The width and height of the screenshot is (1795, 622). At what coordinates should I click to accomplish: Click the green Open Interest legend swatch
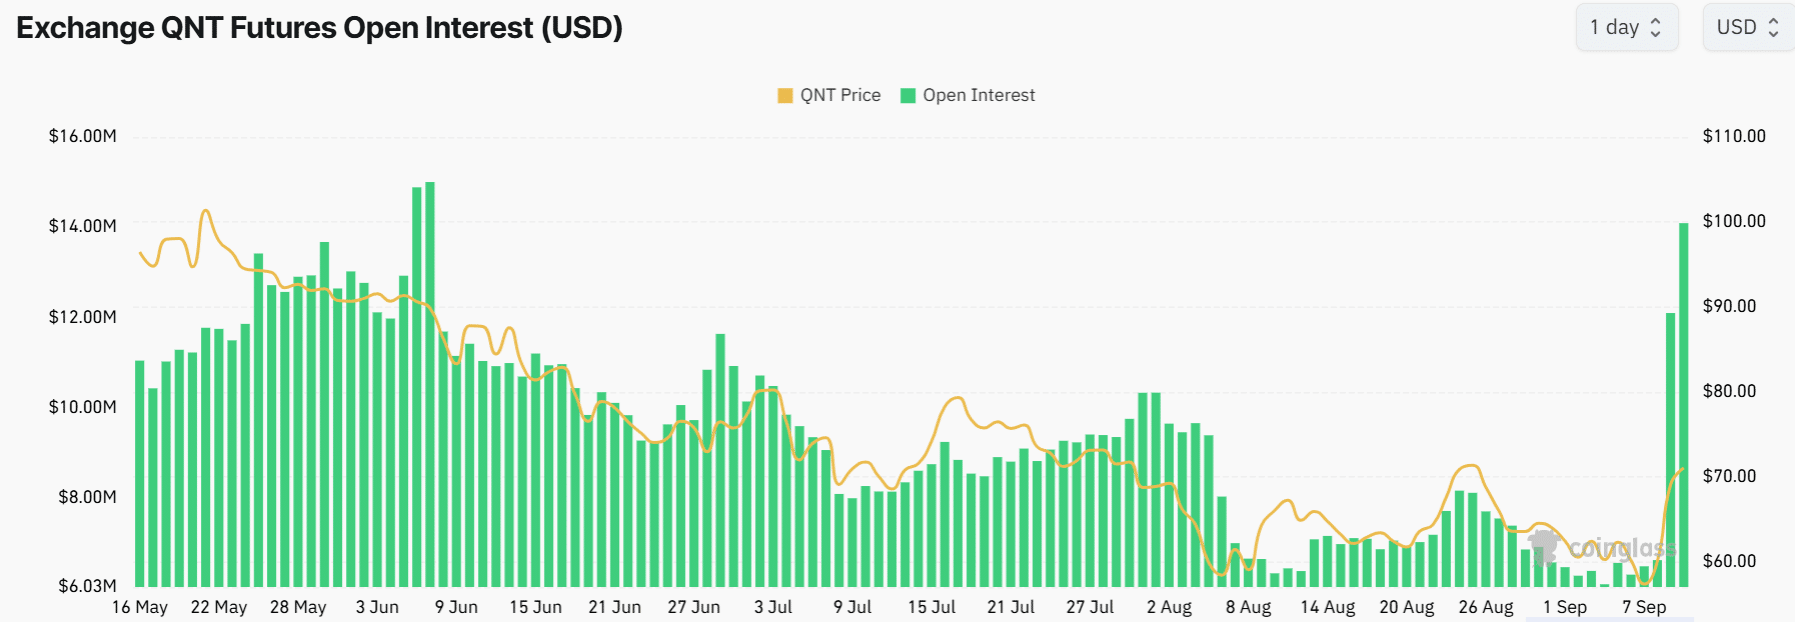(908, 95)
